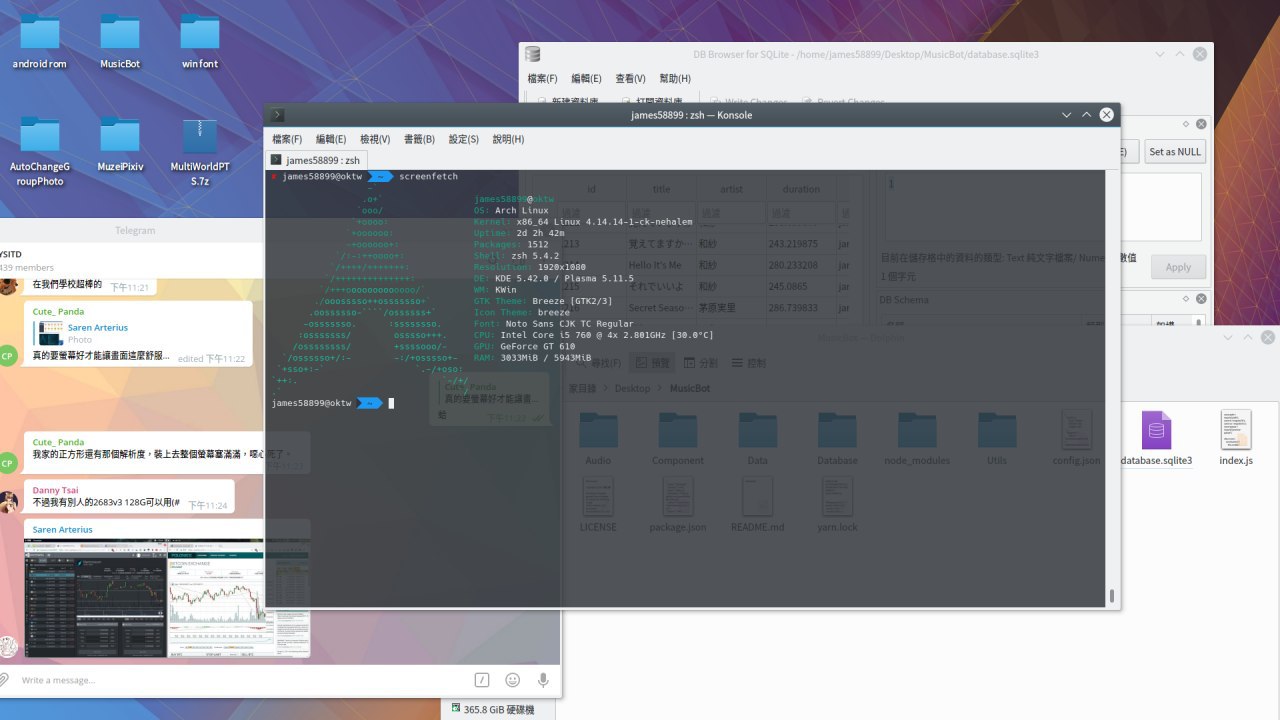Open DB Browser 查看(V) menu
Screen dimensions: 1280x720
(x=630, y=78)
